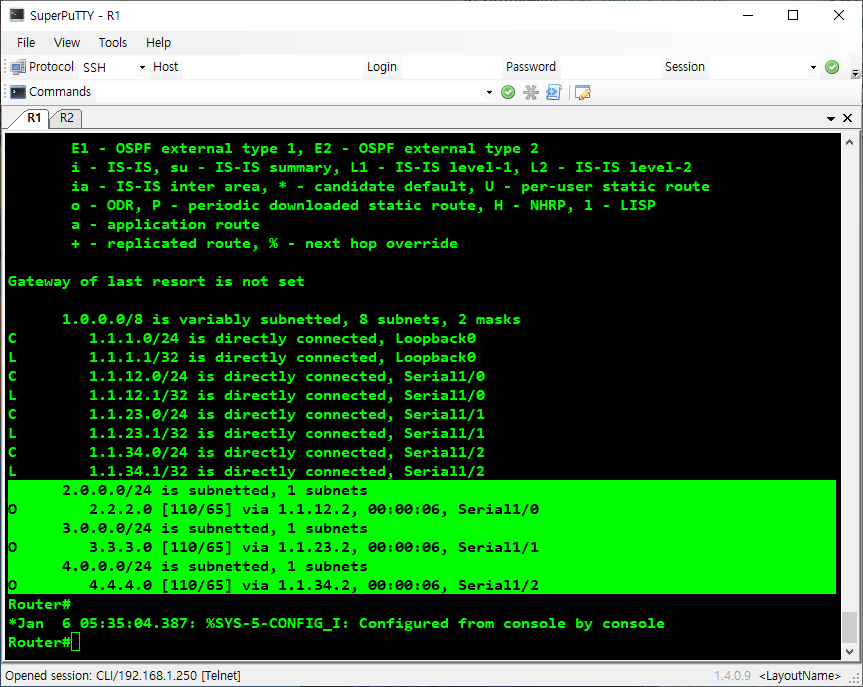Click the gray asterisk mask icon

pos(531,92)
